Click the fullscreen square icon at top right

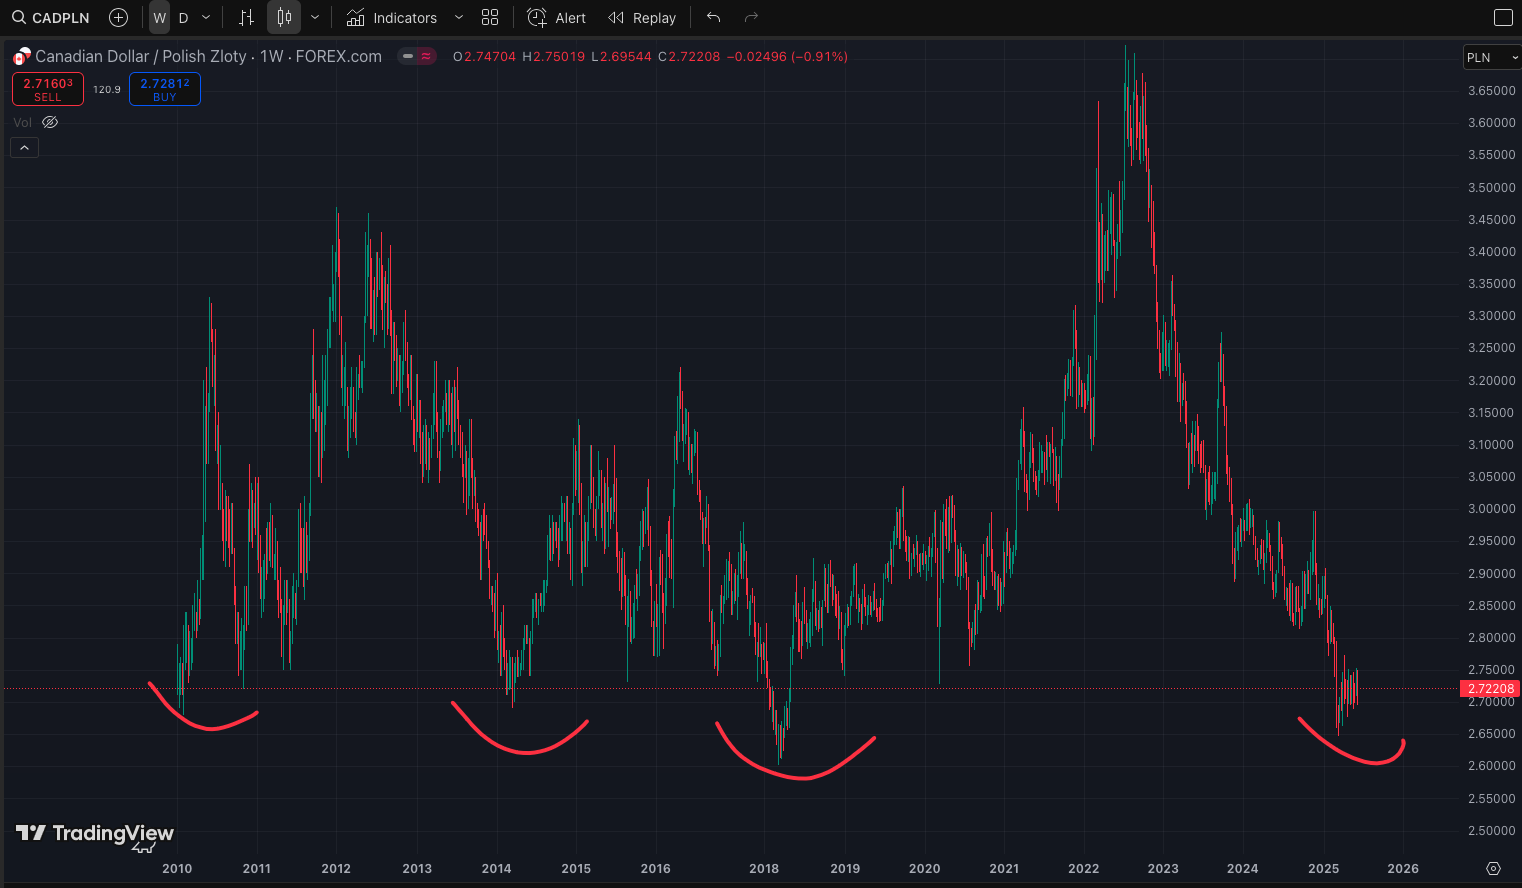[x=1502, y=17]
